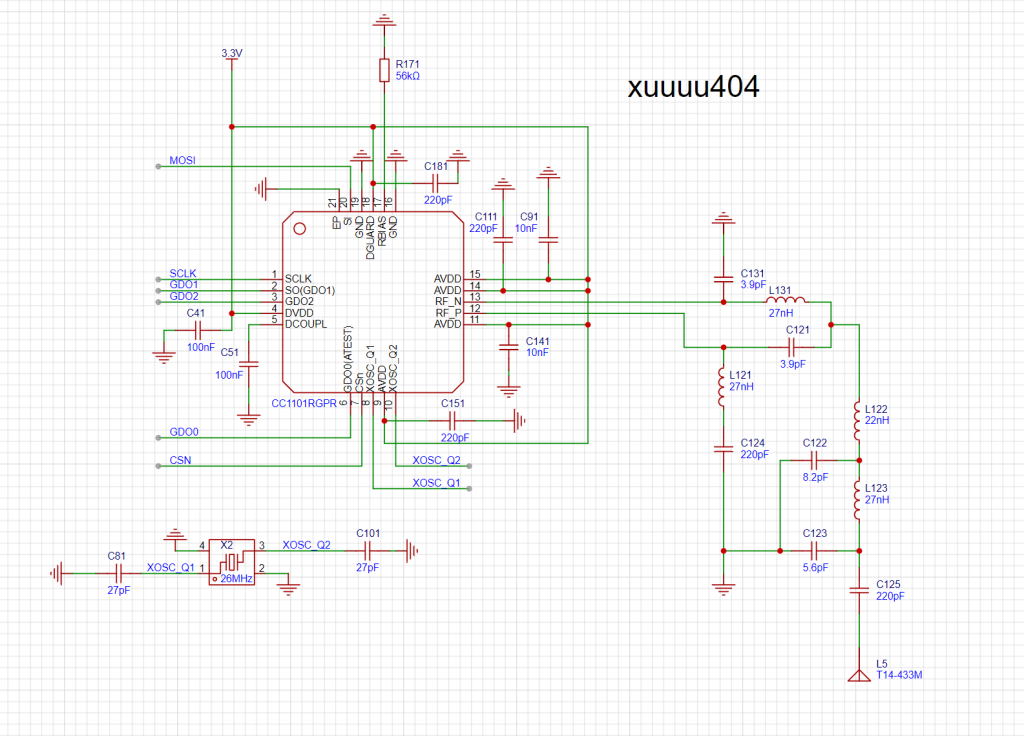Select the xuuuu404 title text
Screen dimensions: 1024x736
[x=693, y=87]
